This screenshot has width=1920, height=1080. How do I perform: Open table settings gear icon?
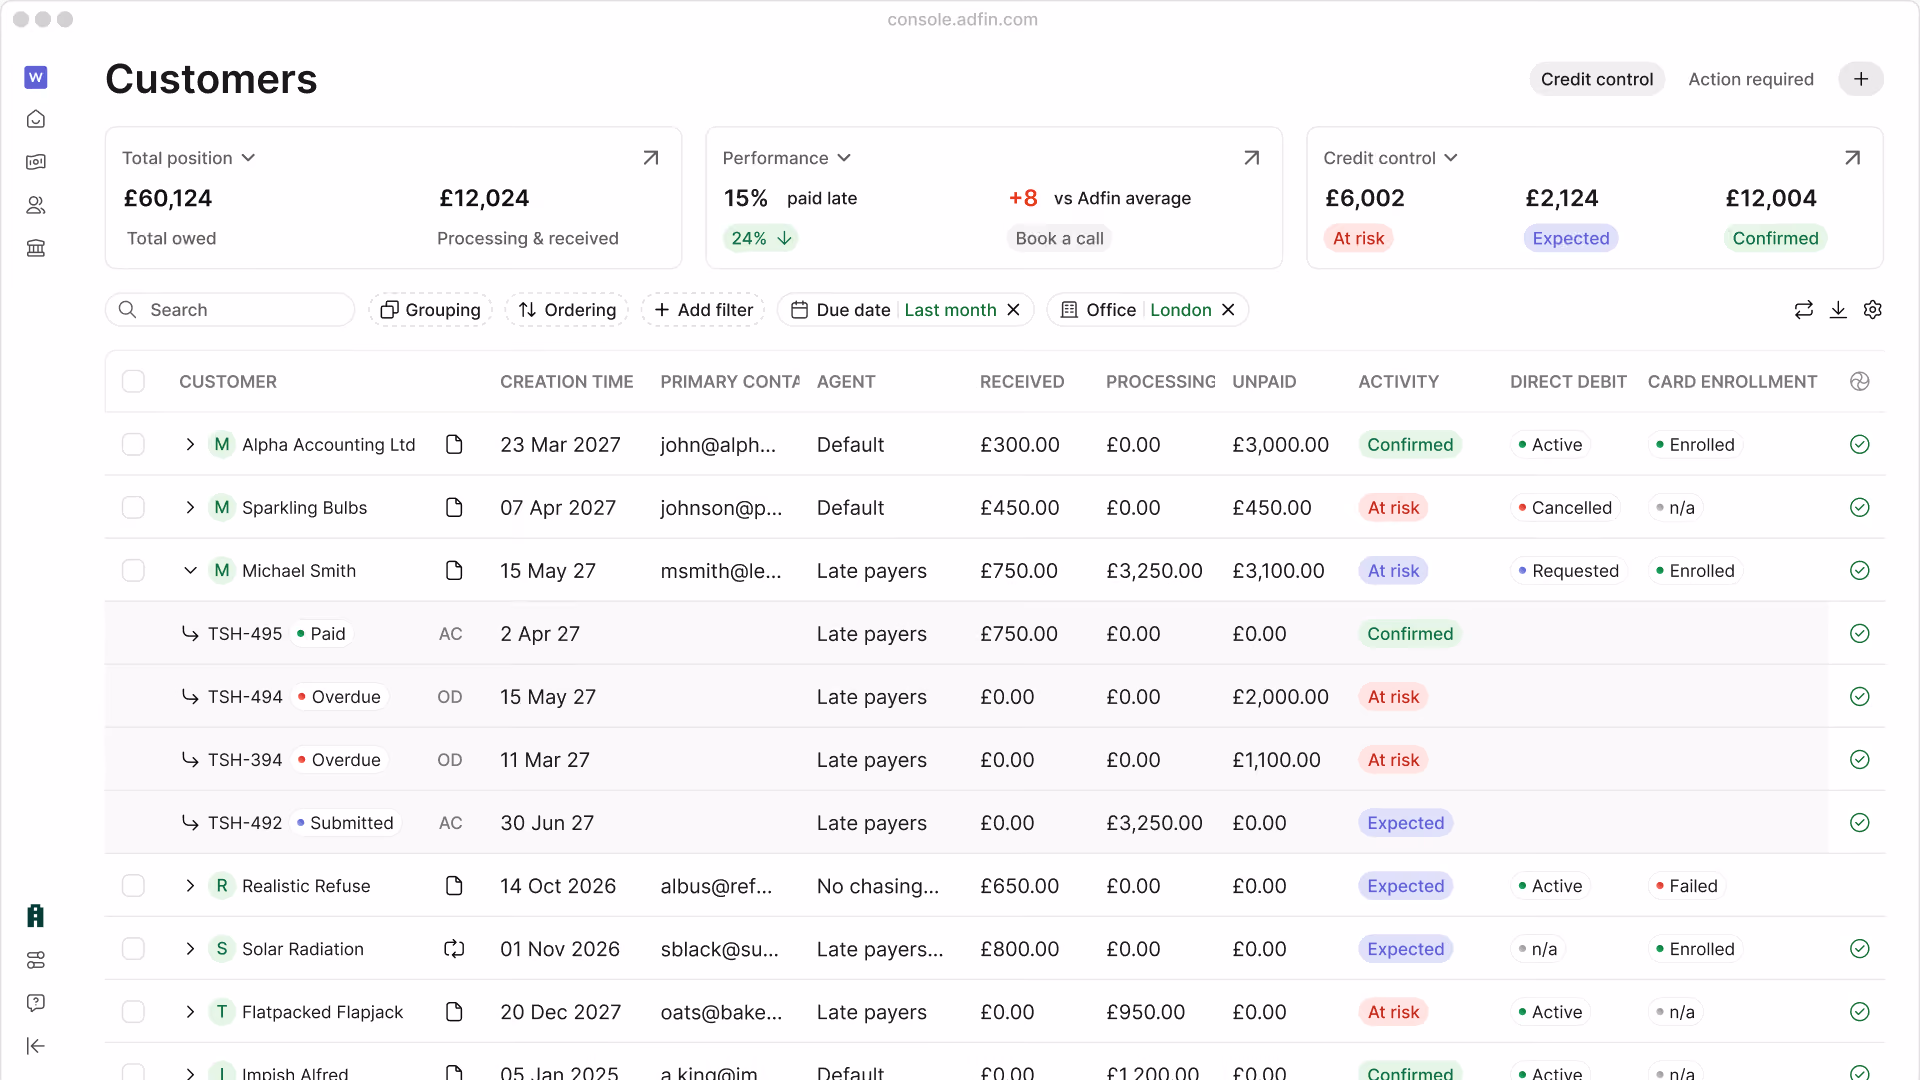[1873, 310]
